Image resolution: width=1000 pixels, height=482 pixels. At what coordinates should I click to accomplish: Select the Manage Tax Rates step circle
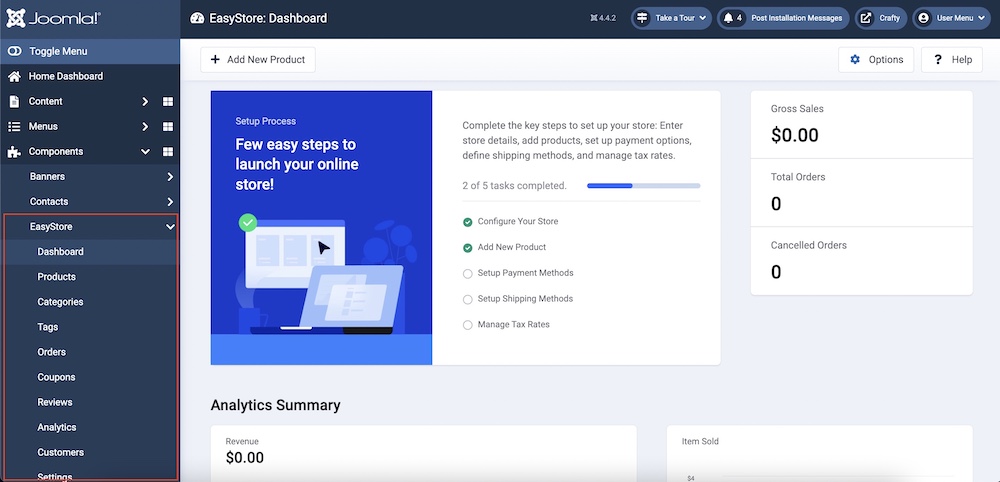[x=467, y=325]
